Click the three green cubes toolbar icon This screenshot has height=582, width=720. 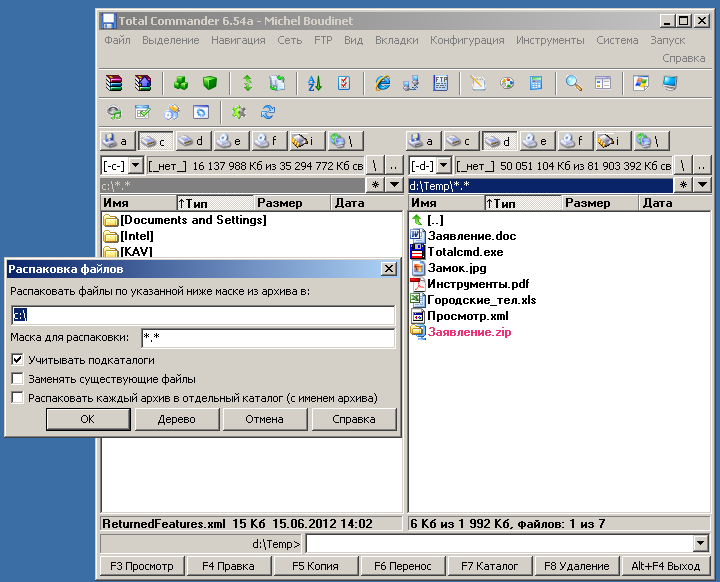pyautogui.click(x=181, y=83)
